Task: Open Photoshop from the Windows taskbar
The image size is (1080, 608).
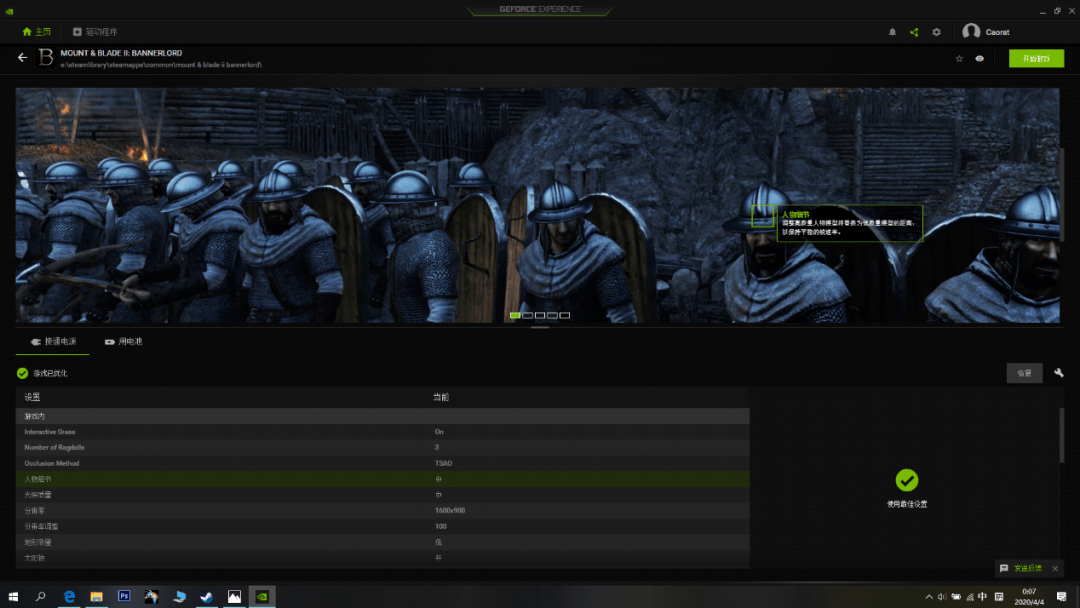Action: tap(125, 596)
